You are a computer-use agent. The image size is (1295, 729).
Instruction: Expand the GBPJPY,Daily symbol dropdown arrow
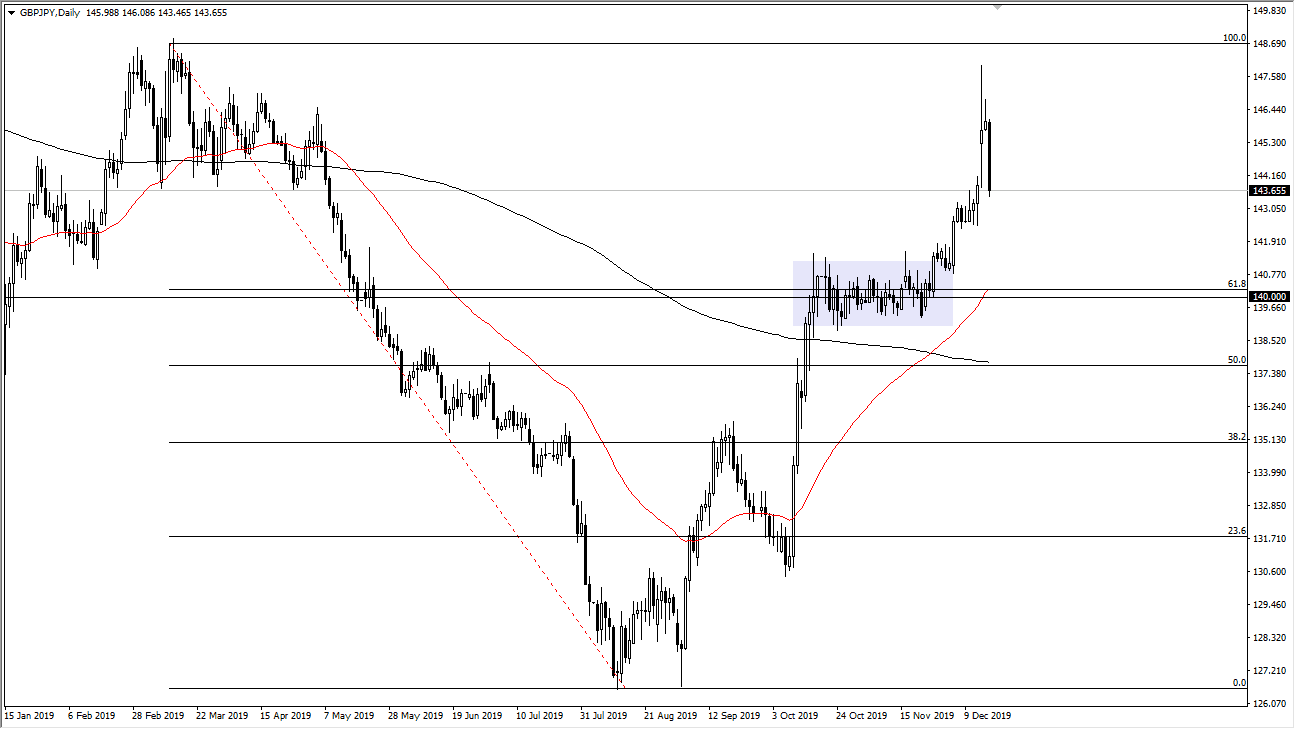click(13, 13)
